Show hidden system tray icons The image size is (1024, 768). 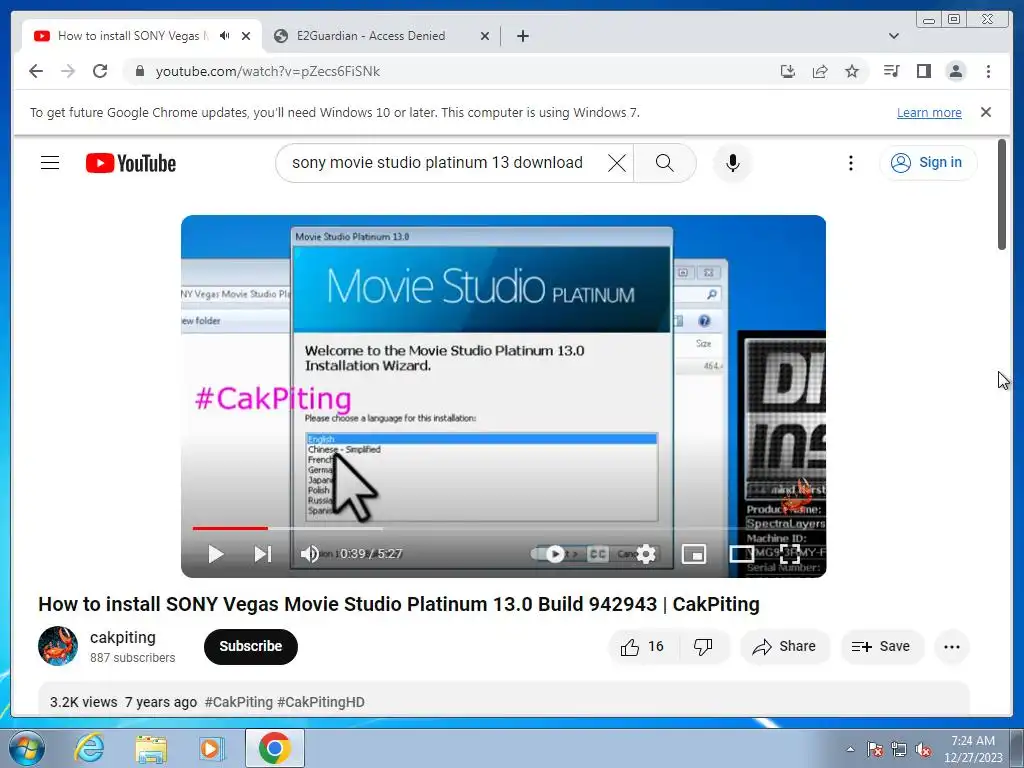click(850, 749)
